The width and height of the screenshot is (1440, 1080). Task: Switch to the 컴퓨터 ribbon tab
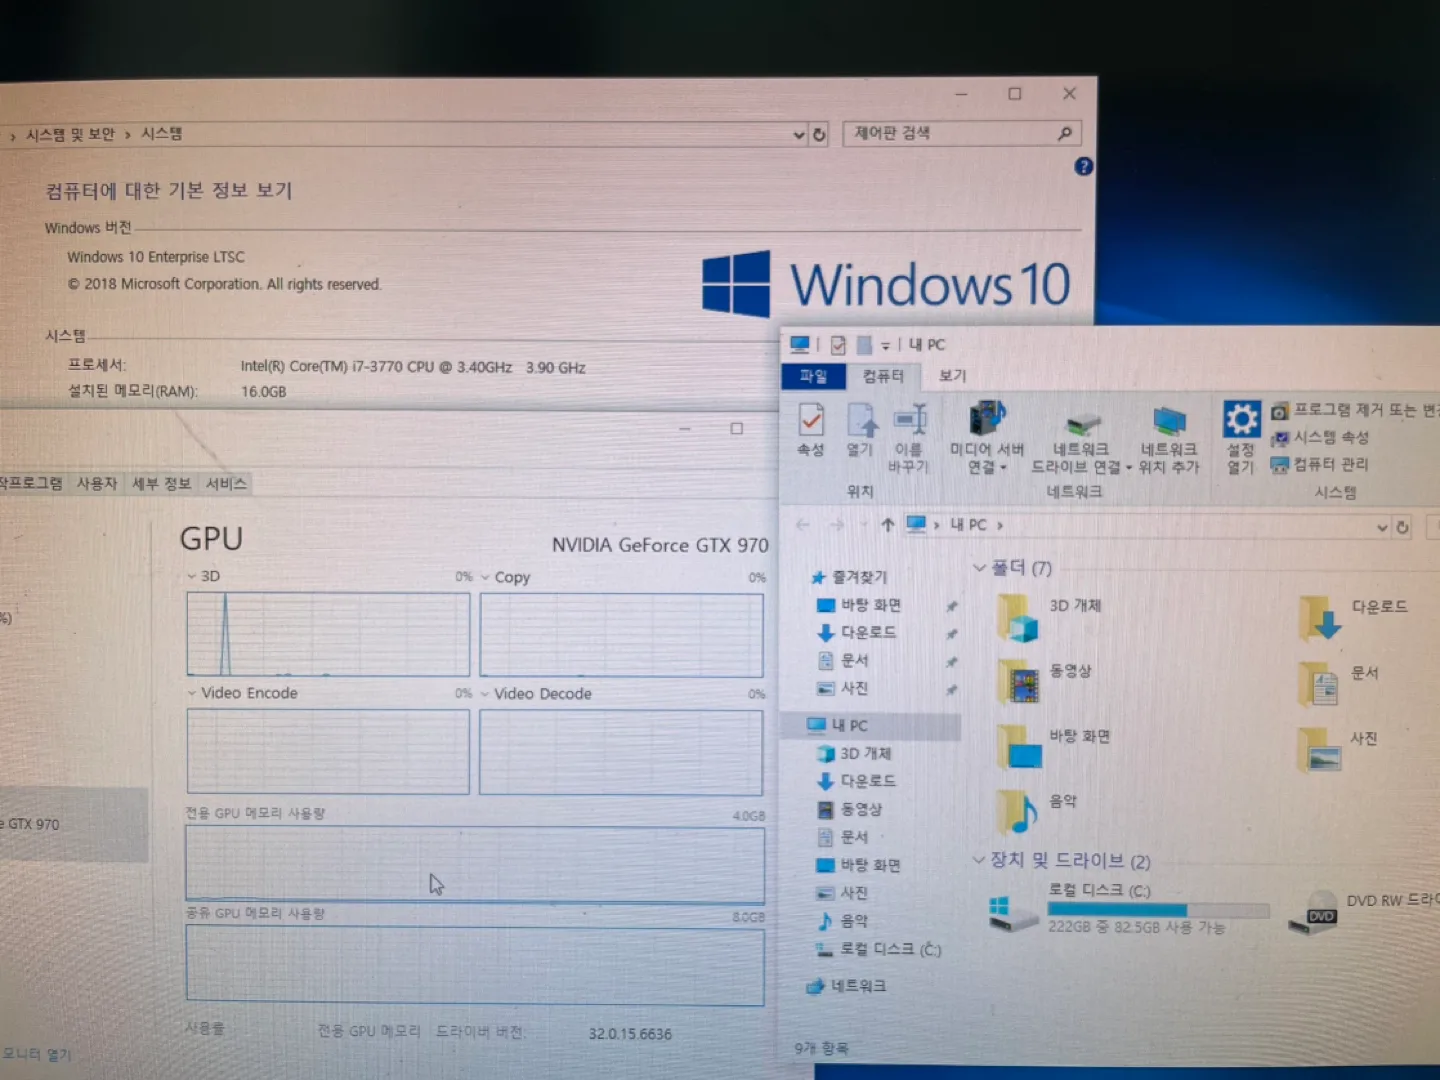tap(883, 376)
